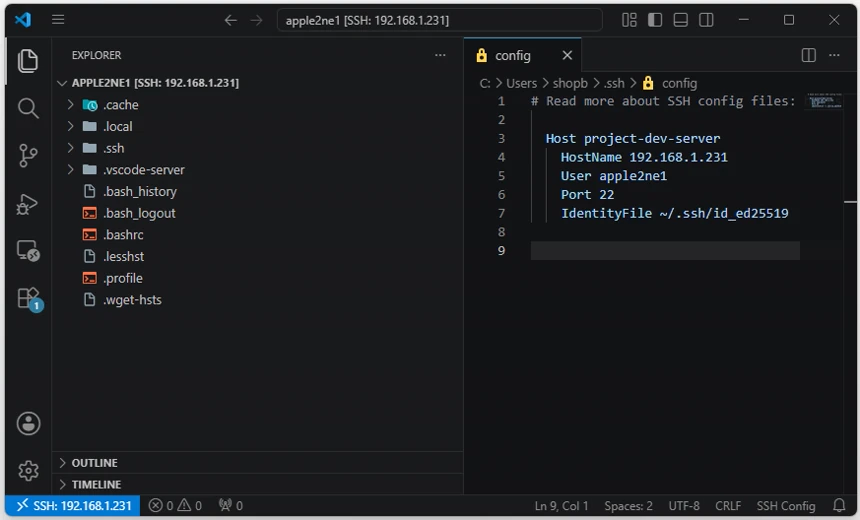Viewport: 860px width, 520px height.
Task: Open the Remote Explorer view
Action: (x=28, y=251)
